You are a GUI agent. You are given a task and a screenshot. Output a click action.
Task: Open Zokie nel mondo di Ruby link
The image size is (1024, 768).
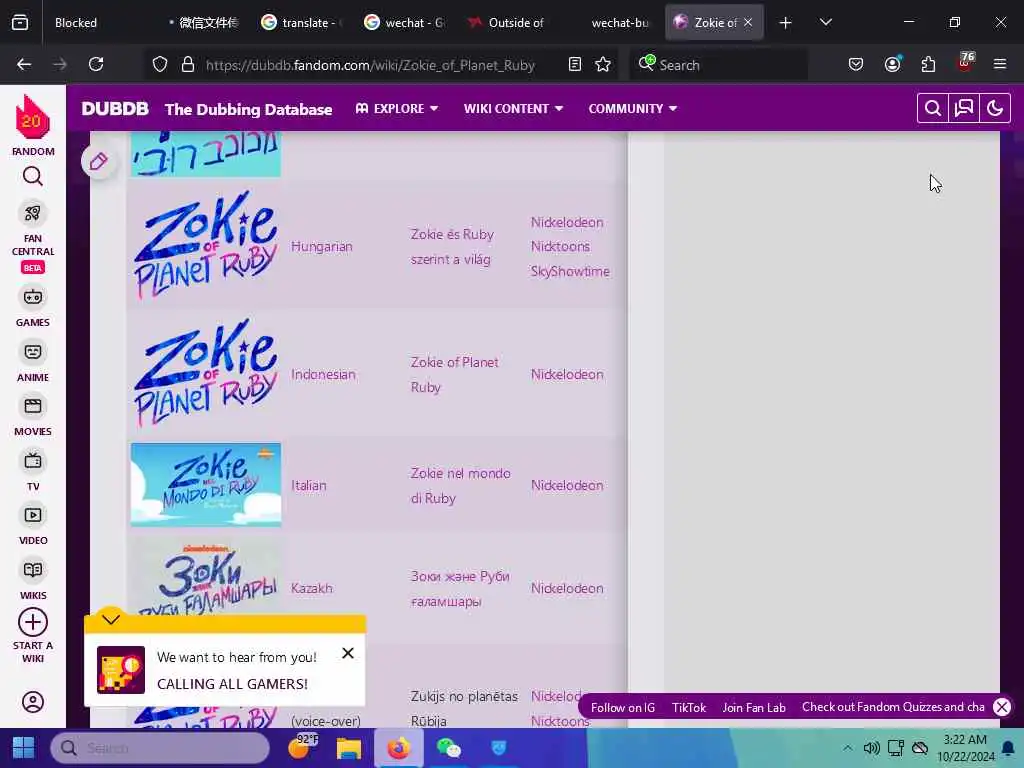point(460,486)
